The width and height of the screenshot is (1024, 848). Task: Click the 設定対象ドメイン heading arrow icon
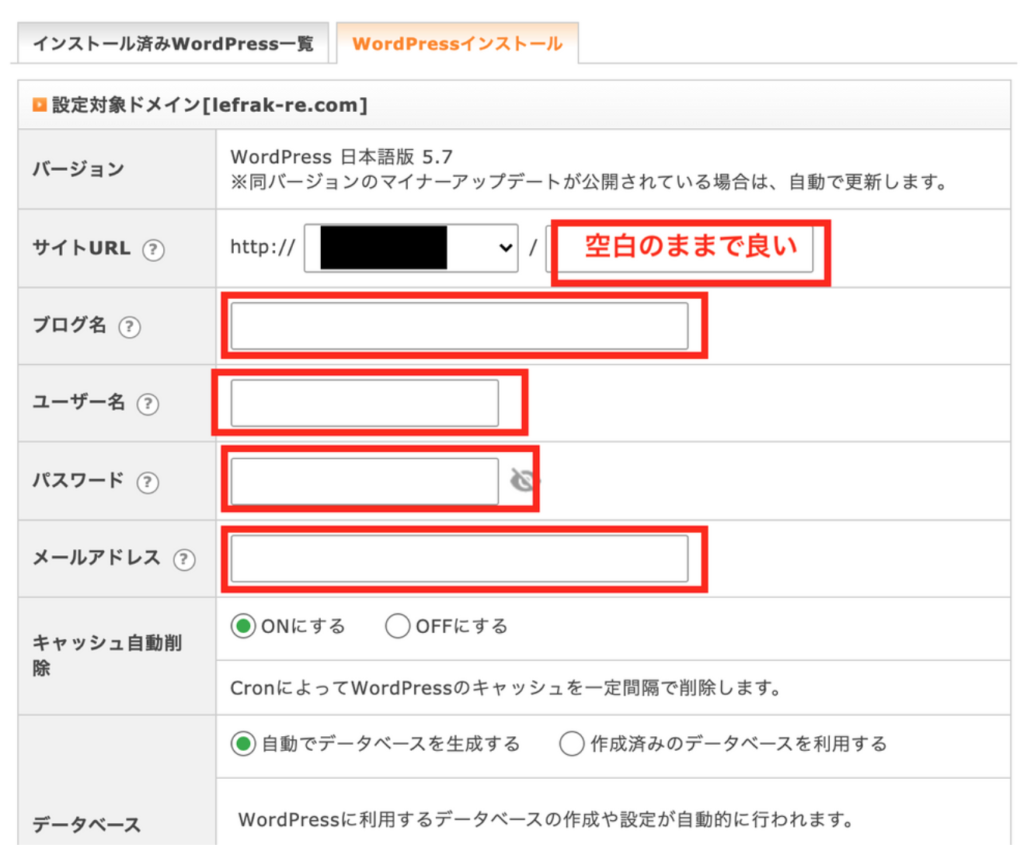tap(39, 105)
